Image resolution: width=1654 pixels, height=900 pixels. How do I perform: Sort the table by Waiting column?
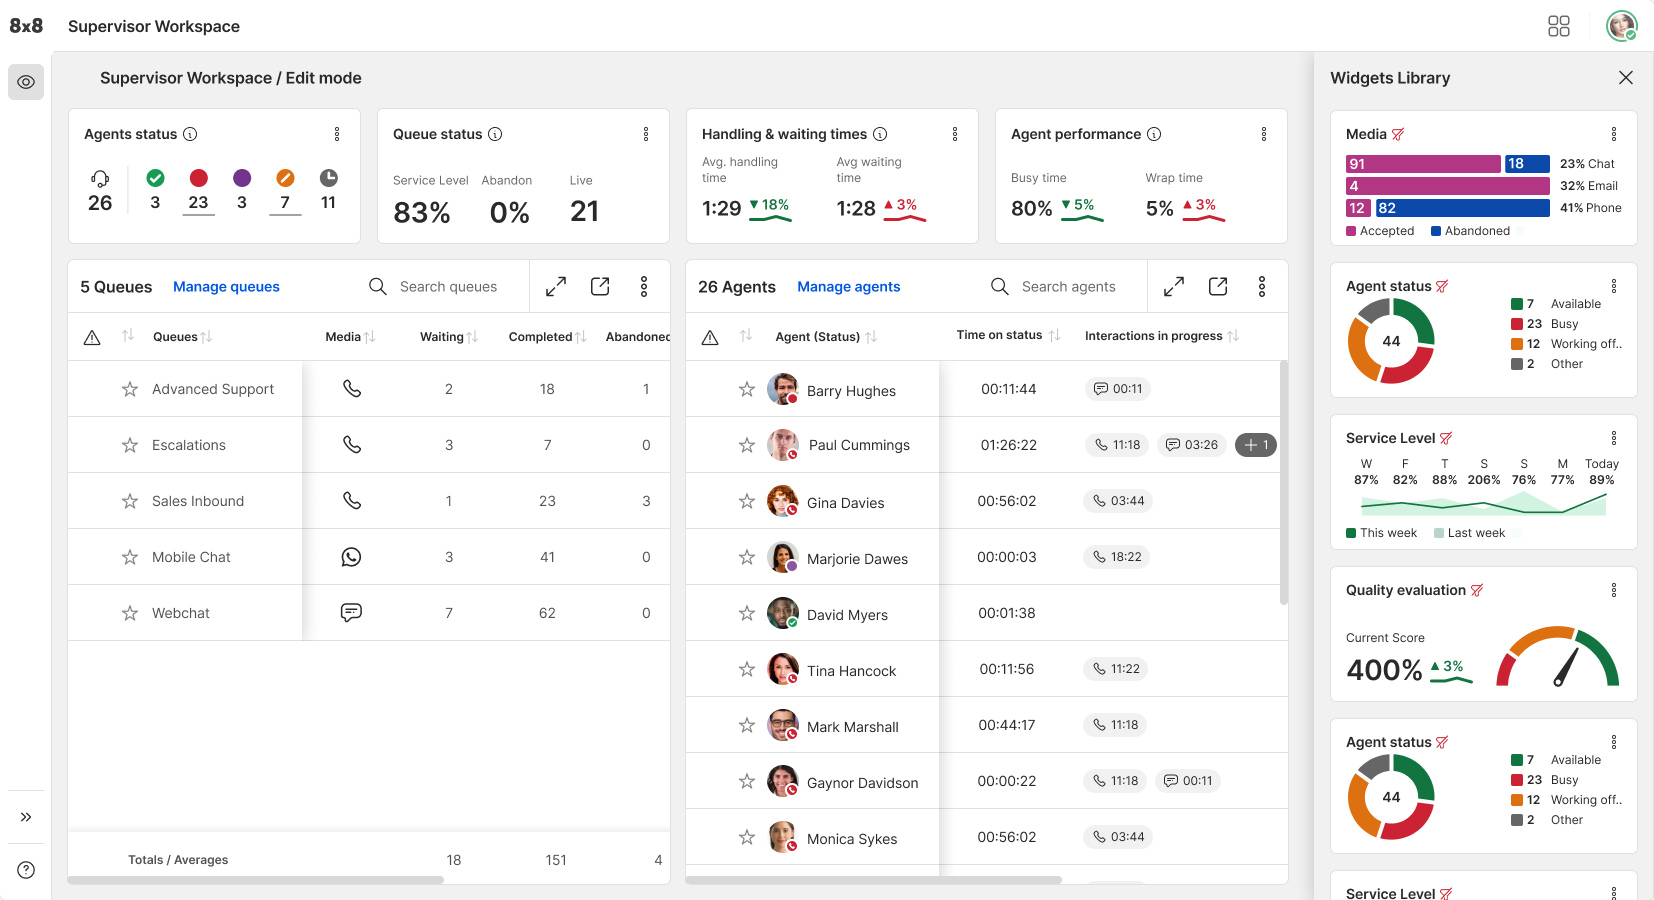pyautogui.click(x=473, y=337)
